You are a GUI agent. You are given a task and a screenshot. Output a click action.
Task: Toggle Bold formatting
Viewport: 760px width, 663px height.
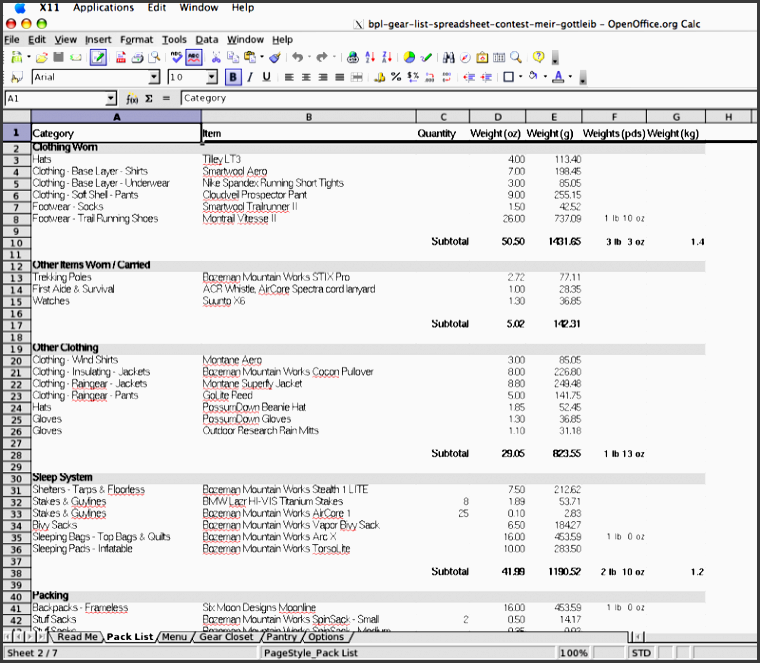[233, 77]
